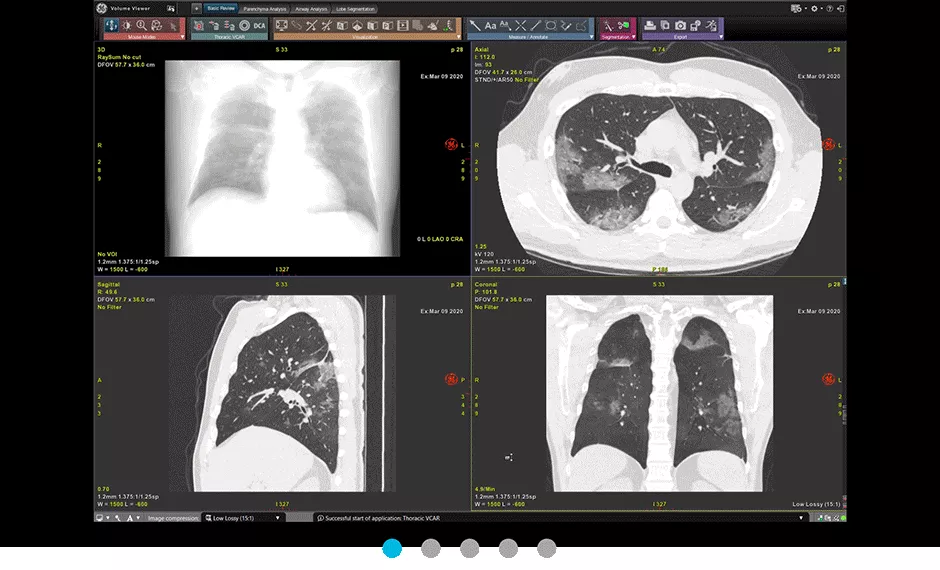The width and height of the screenshot is (940, 570).
Task: Click the 'RaySum No cut' label in 3D view
Action: pyautogui.click(x=119, y=57)
